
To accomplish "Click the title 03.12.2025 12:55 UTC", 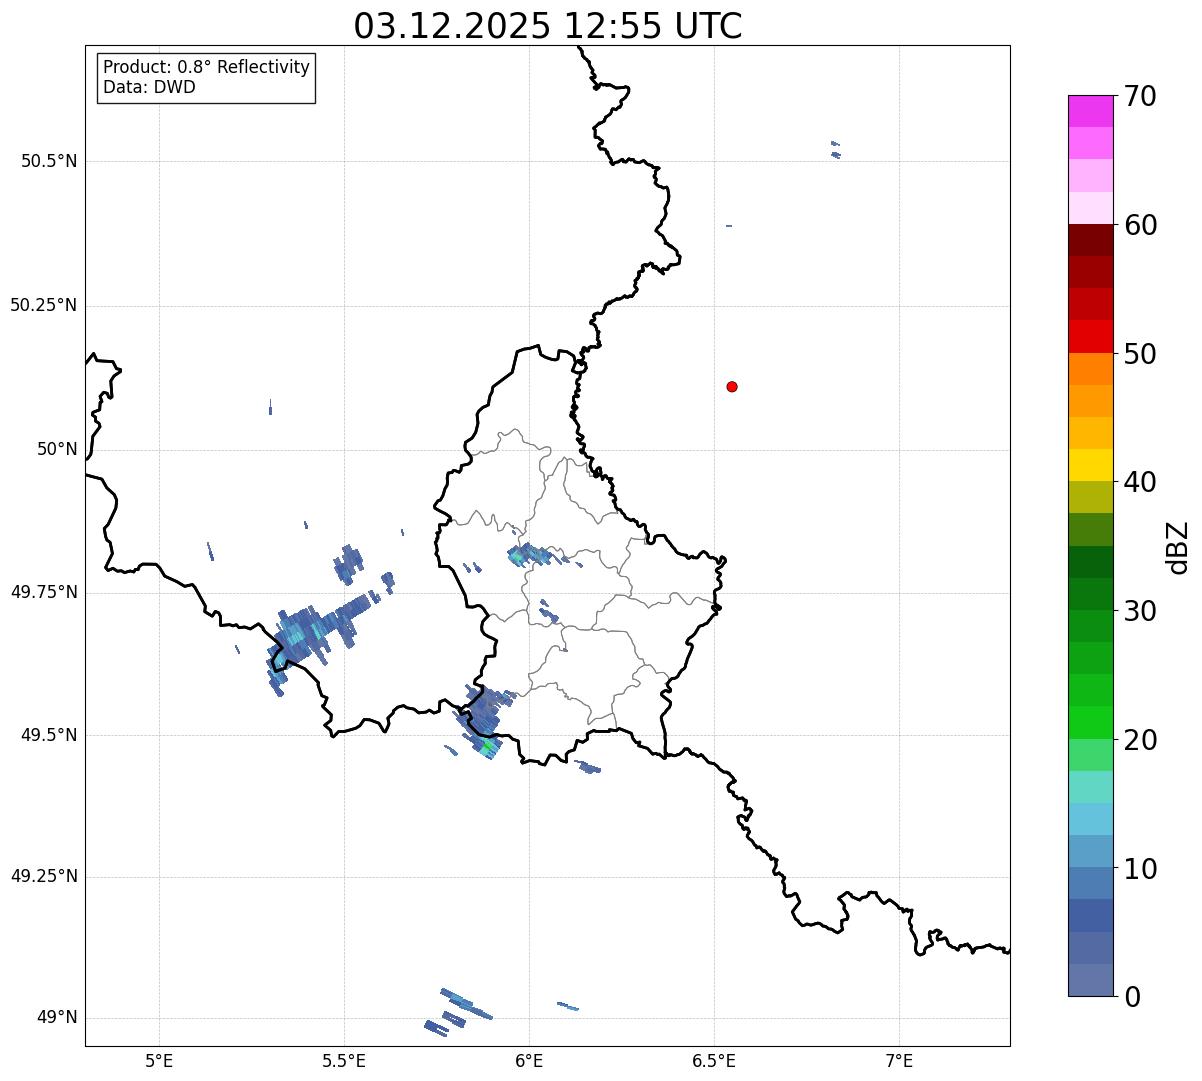I will click(548, 26).
